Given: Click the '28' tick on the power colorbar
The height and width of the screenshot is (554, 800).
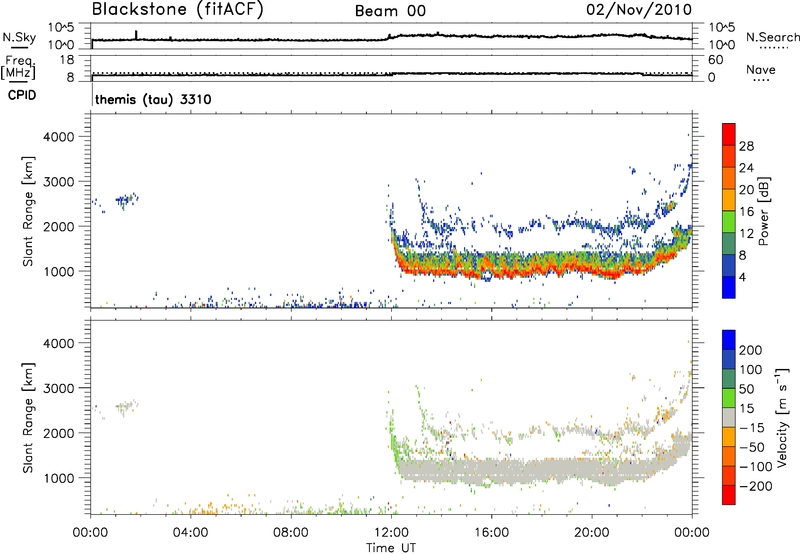Looking at the screenshot, I should pyautogui.click(x=746, y=146).
